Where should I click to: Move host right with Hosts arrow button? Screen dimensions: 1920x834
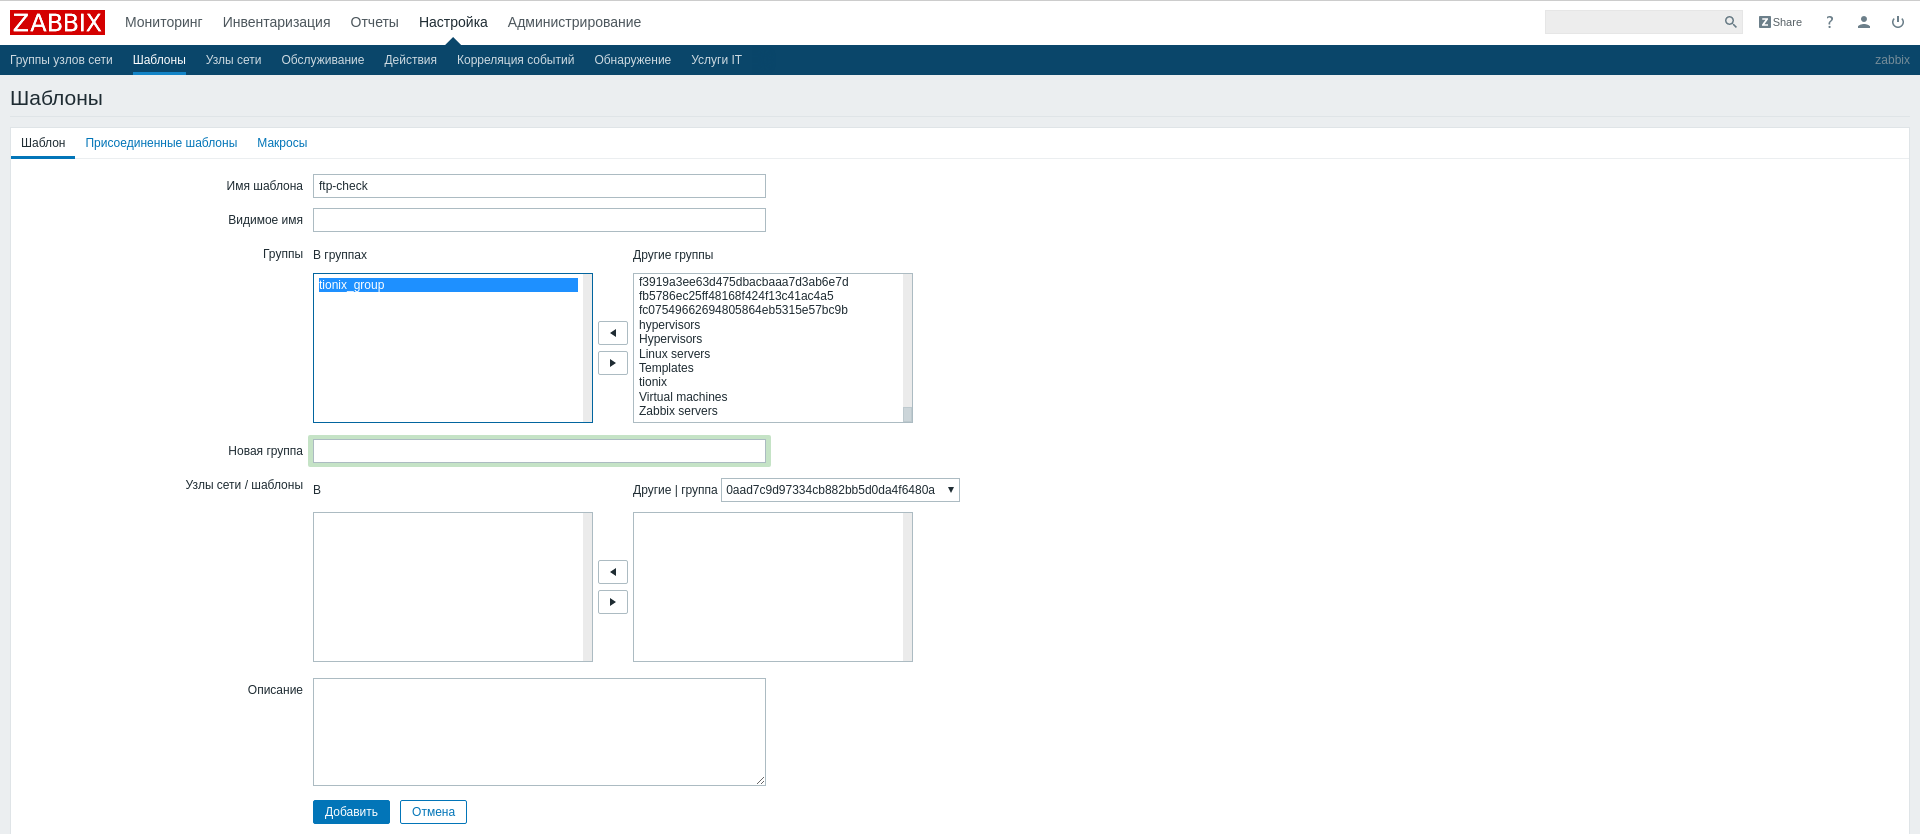[x=613, y=602]
